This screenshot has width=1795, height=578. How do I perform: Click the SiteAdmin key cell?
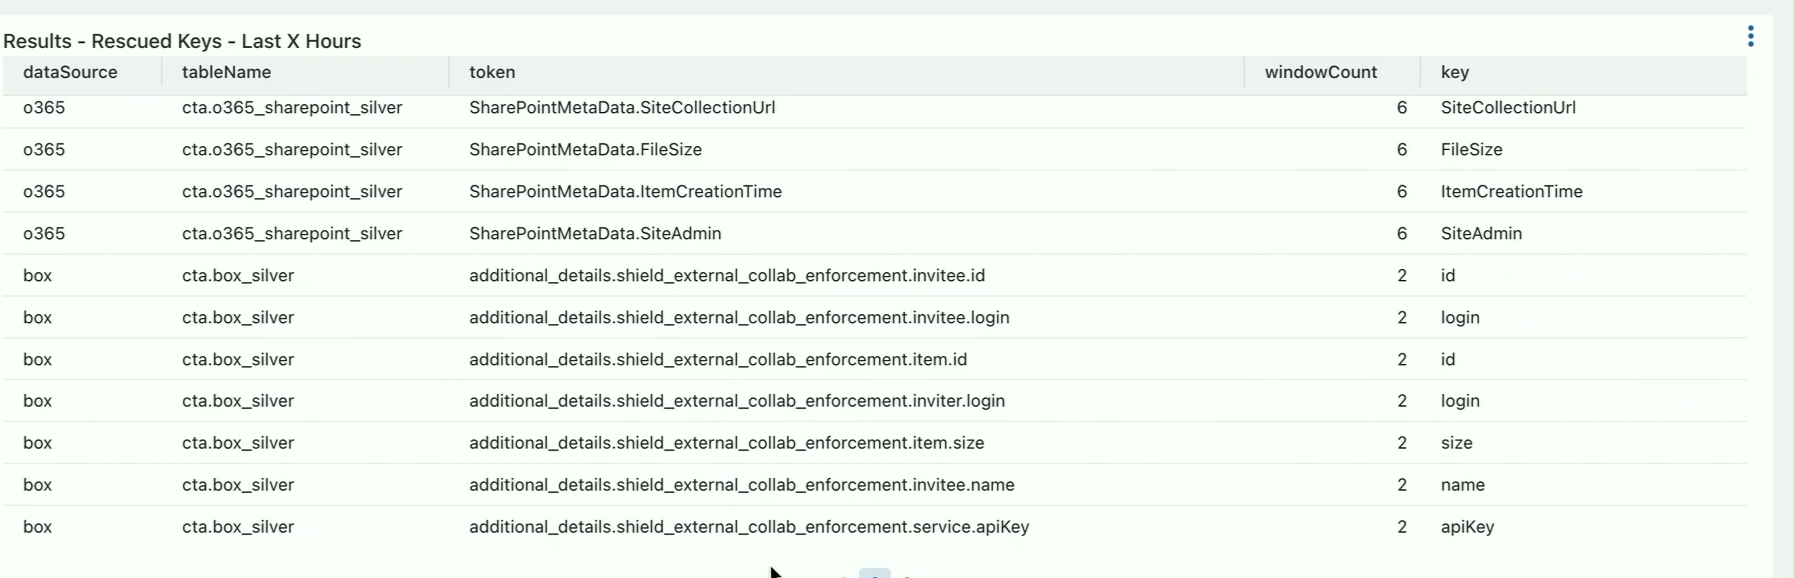(x=1481, y=233)
